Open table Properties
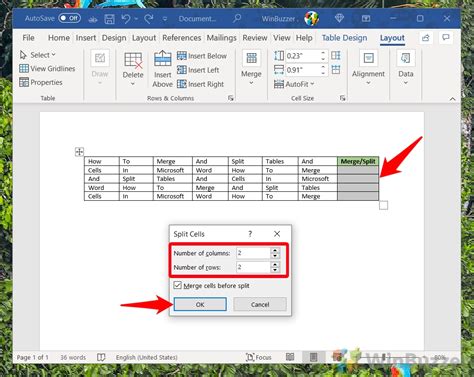Viewport: 474px width, 377px height. pyautogui.click(x=41, y=82)
